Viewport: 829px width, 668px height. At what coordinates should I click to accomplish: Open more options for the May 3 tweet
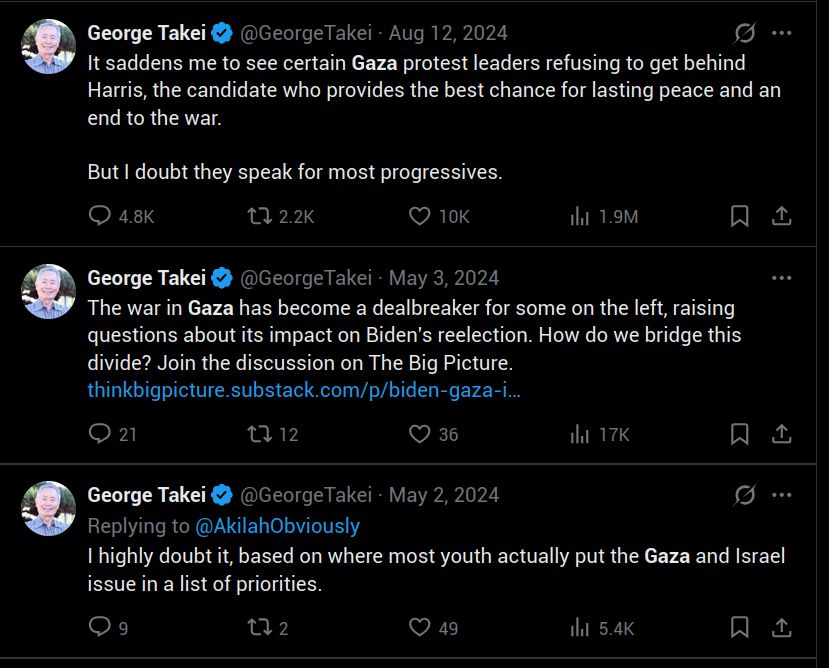783,278
